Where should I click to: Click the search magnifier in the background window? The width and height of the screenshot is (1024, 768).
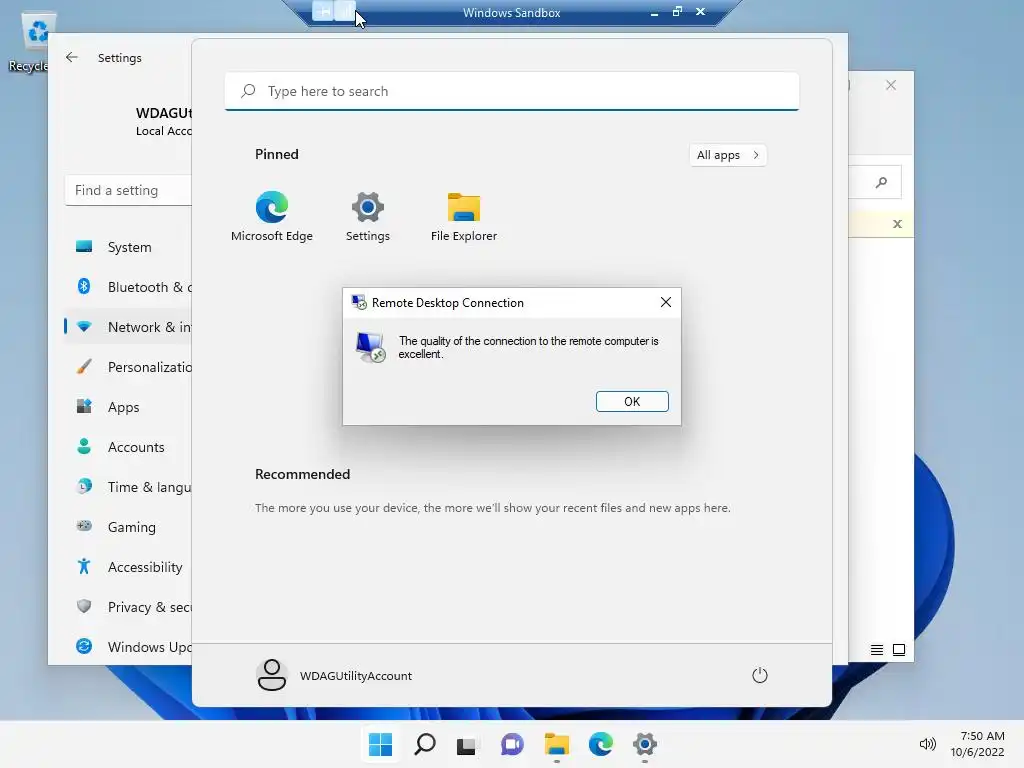coord(881,182)
